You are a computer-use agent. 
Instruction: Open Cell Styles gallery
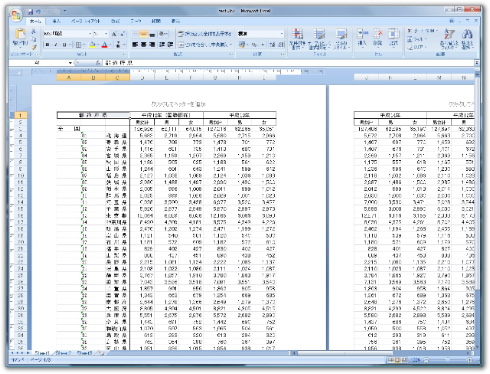pyautogui.click(x=341, y=39)
